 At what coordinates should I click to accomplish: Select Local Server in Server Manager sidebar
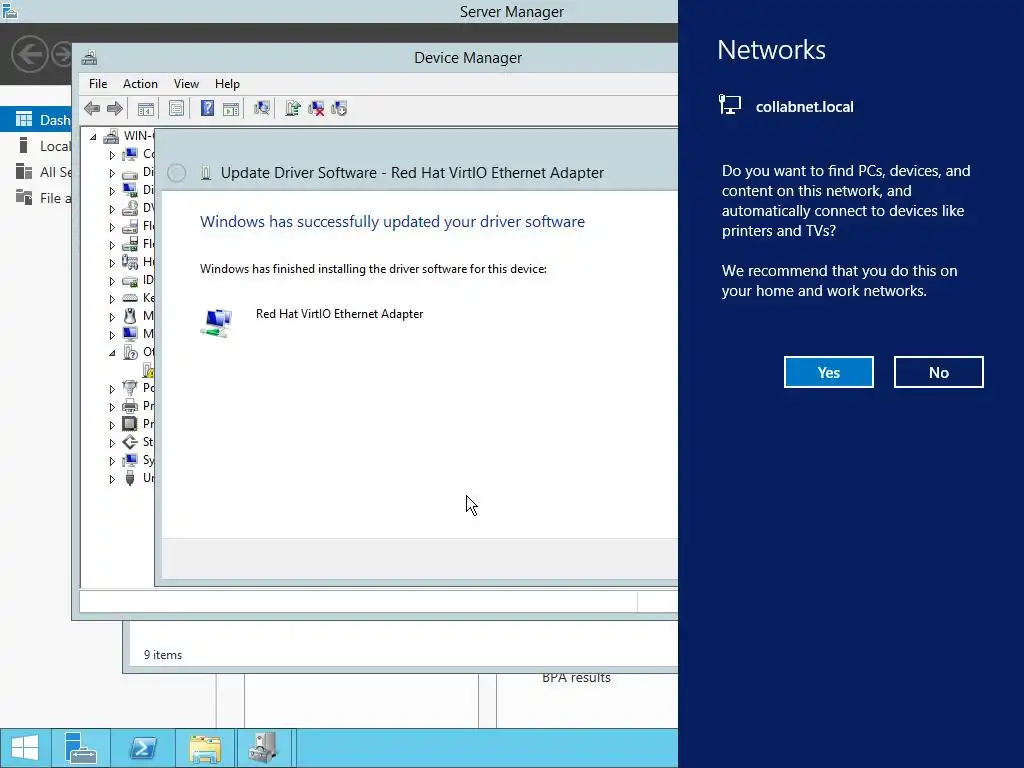[36, 146]
